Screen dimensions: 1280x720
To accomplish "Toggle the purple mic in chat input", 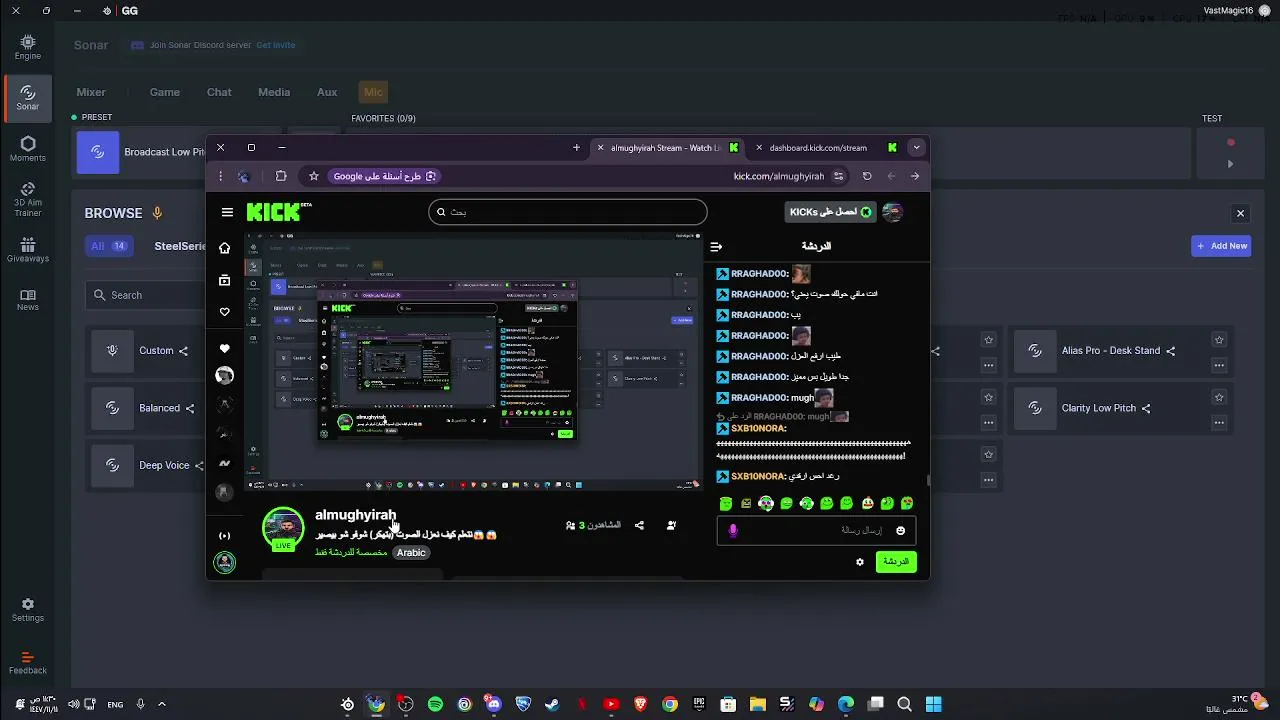I will point(733,531).
